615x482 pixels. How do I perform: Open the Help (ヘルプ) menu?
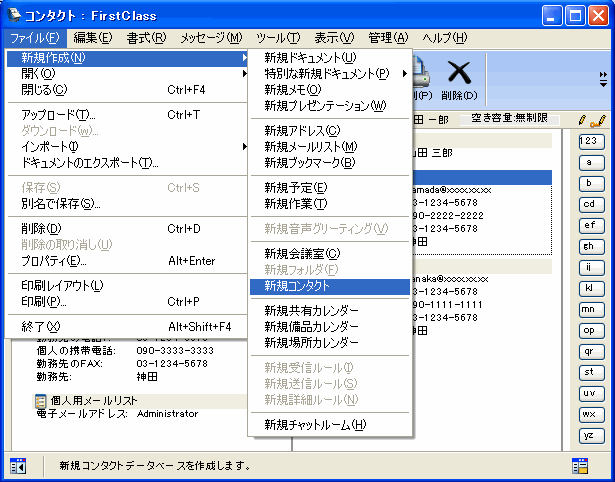(x=444, y=38)
